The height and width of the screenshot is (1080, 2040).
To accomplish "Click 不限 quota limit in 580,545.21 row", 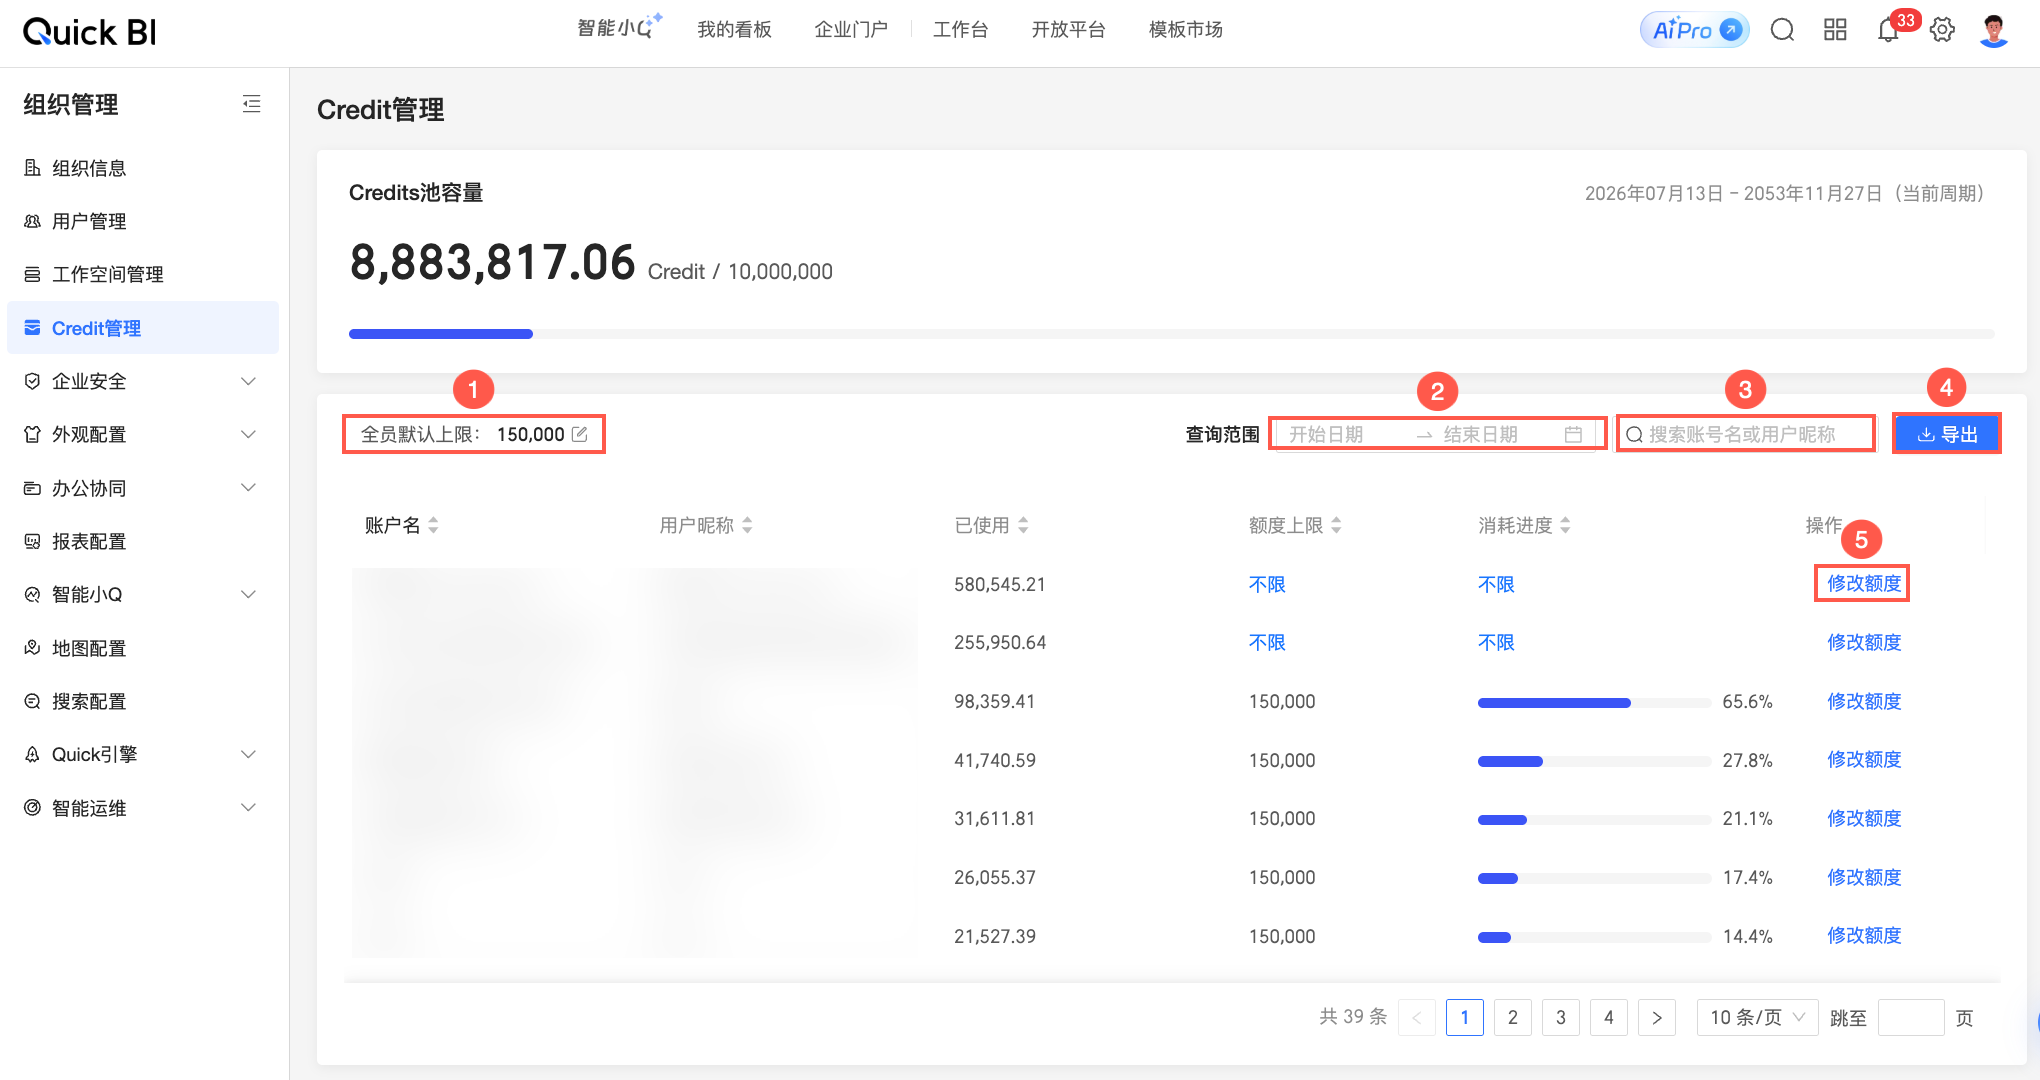I will (x=1267, y=584).
